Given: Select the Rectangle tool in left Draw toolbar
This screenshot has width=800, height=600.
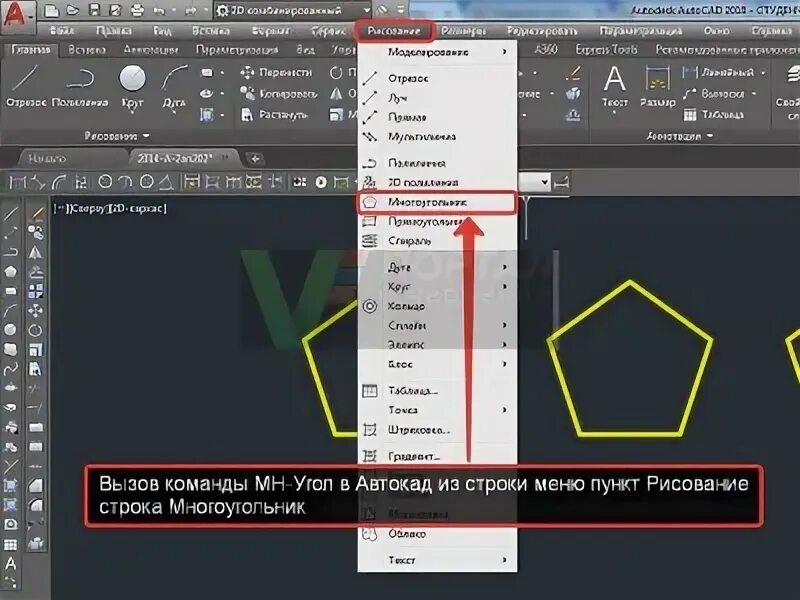Looking at the screenshot, I should pos(11,291).
